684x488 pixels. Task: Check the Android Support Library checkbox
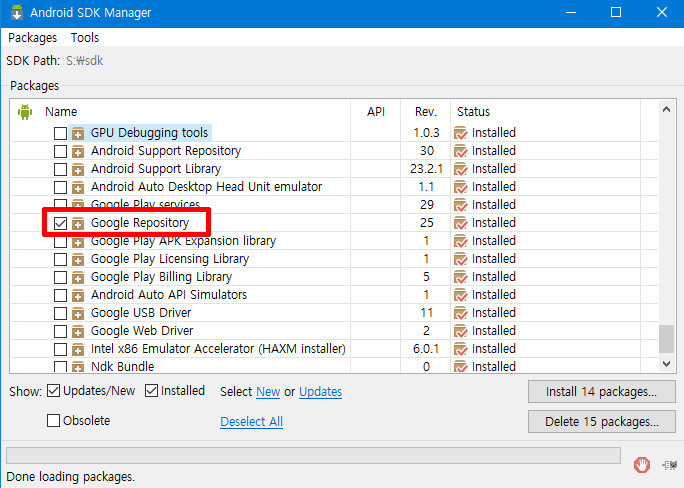coord(60,169)
